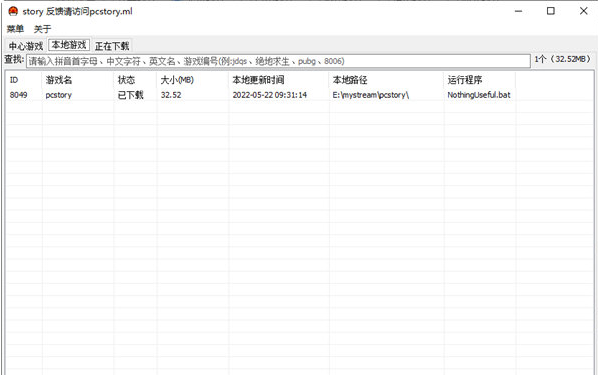Select the row cell with ID 8049
Image resolution: width=598 pixels, height=375 pixels.
18,95
